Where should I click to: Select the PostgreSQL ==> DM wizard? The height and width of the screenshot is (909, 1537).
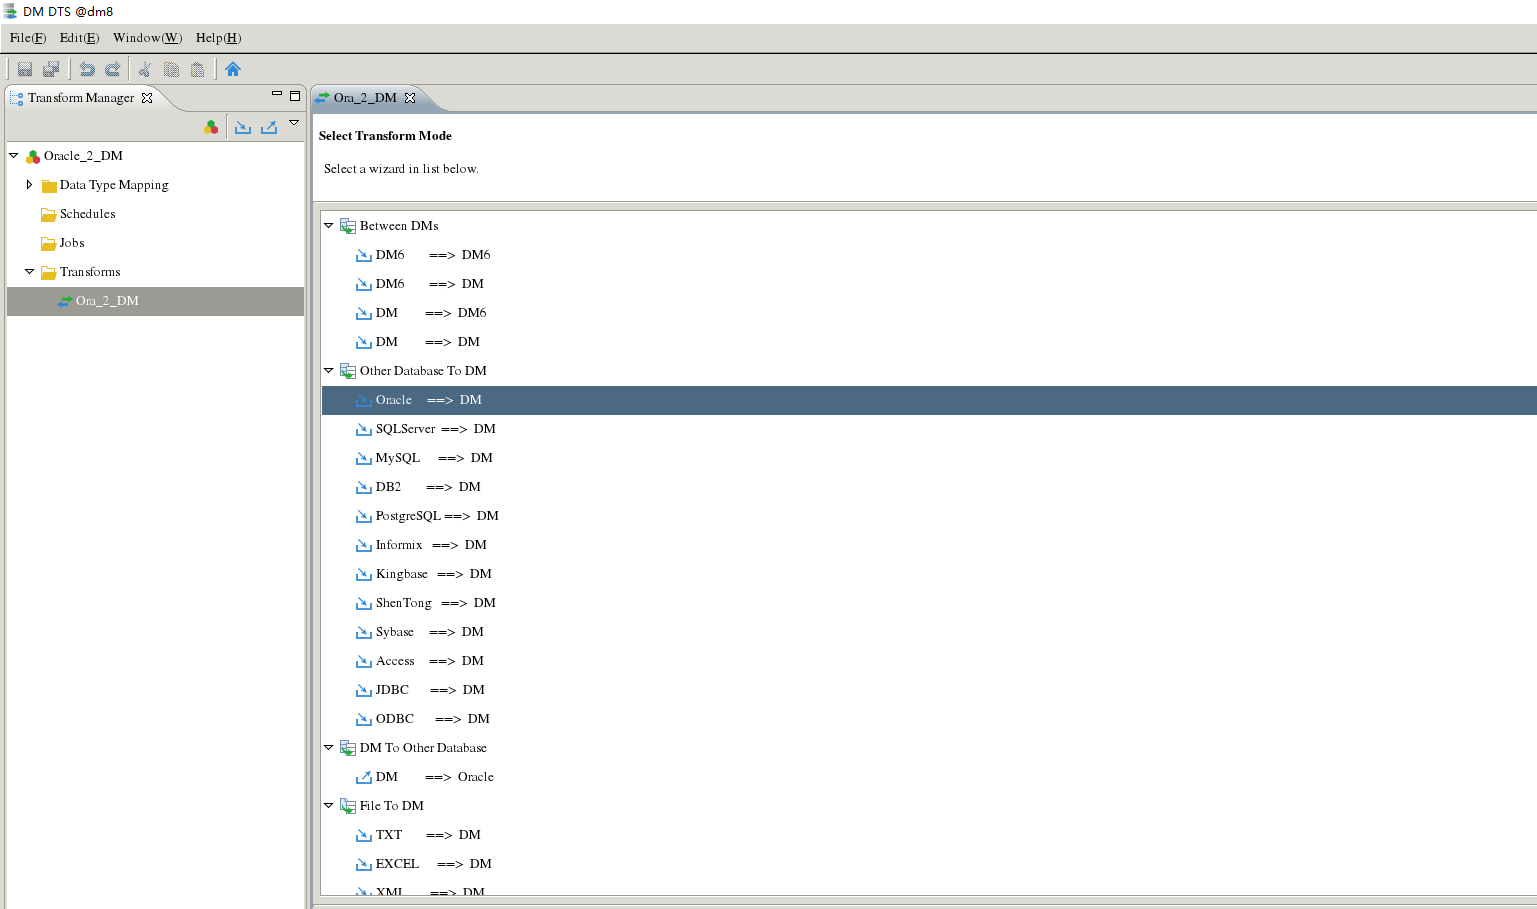click(437, 516)
